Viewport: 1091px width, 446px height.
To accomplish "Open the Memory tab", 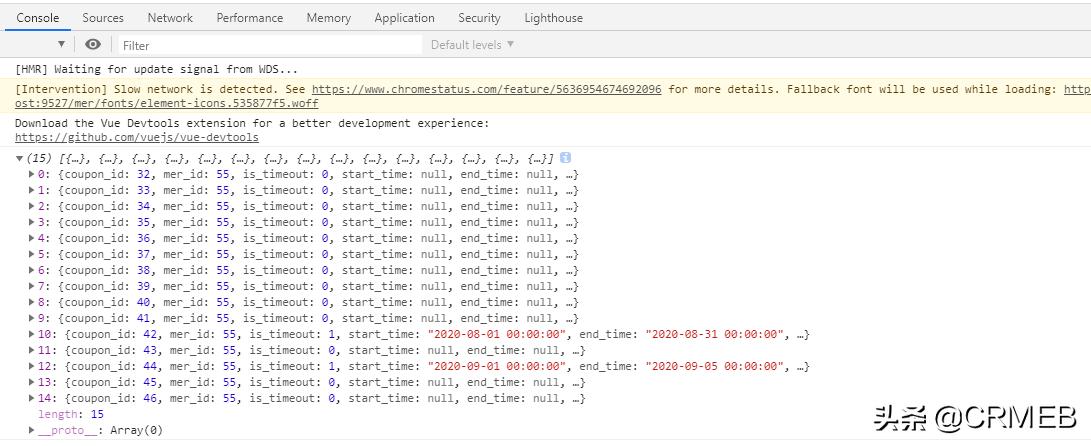I will pos(328,18).
